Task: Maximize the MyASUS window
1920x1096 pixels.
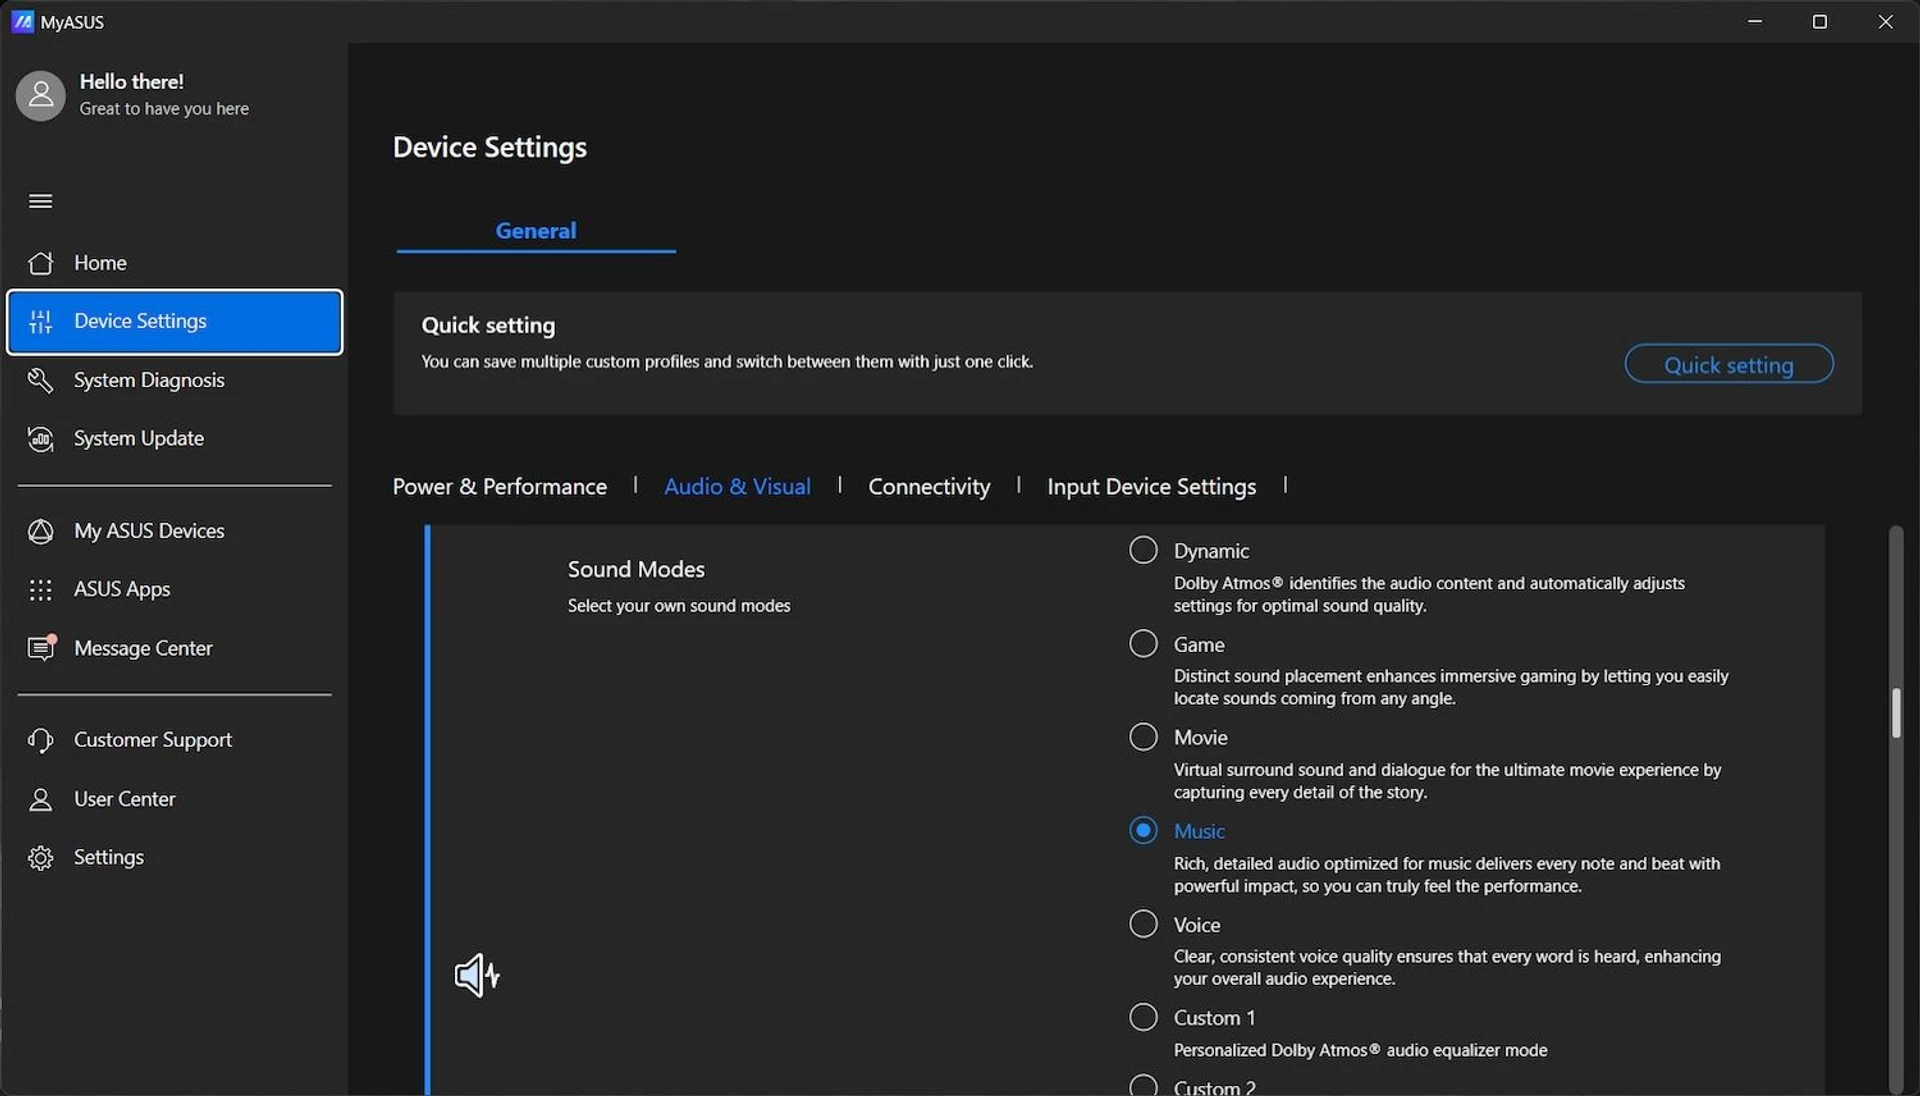Action: tap(1820, 21)
